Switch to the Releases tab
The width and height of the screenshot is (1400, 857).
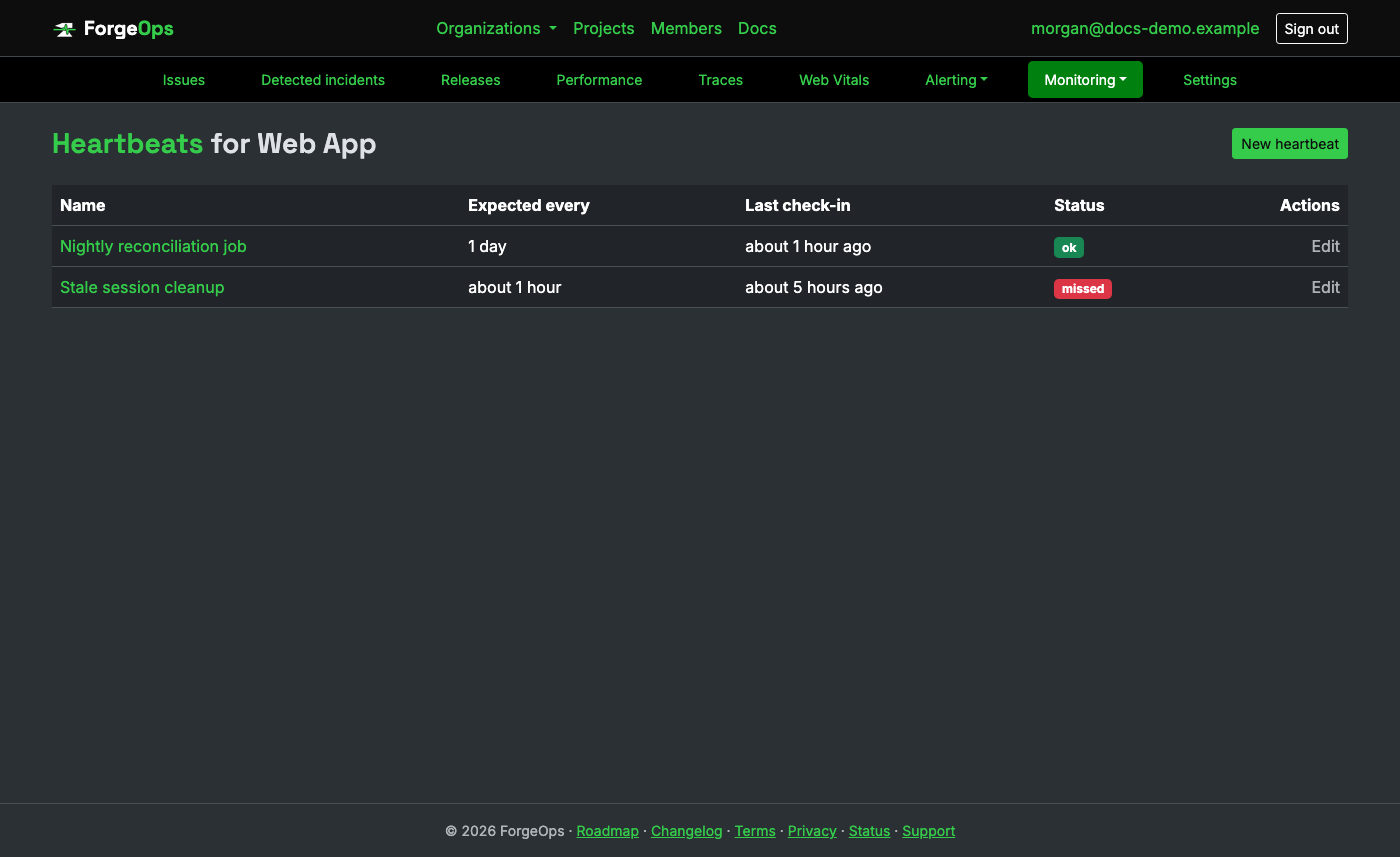click(471, 80)
